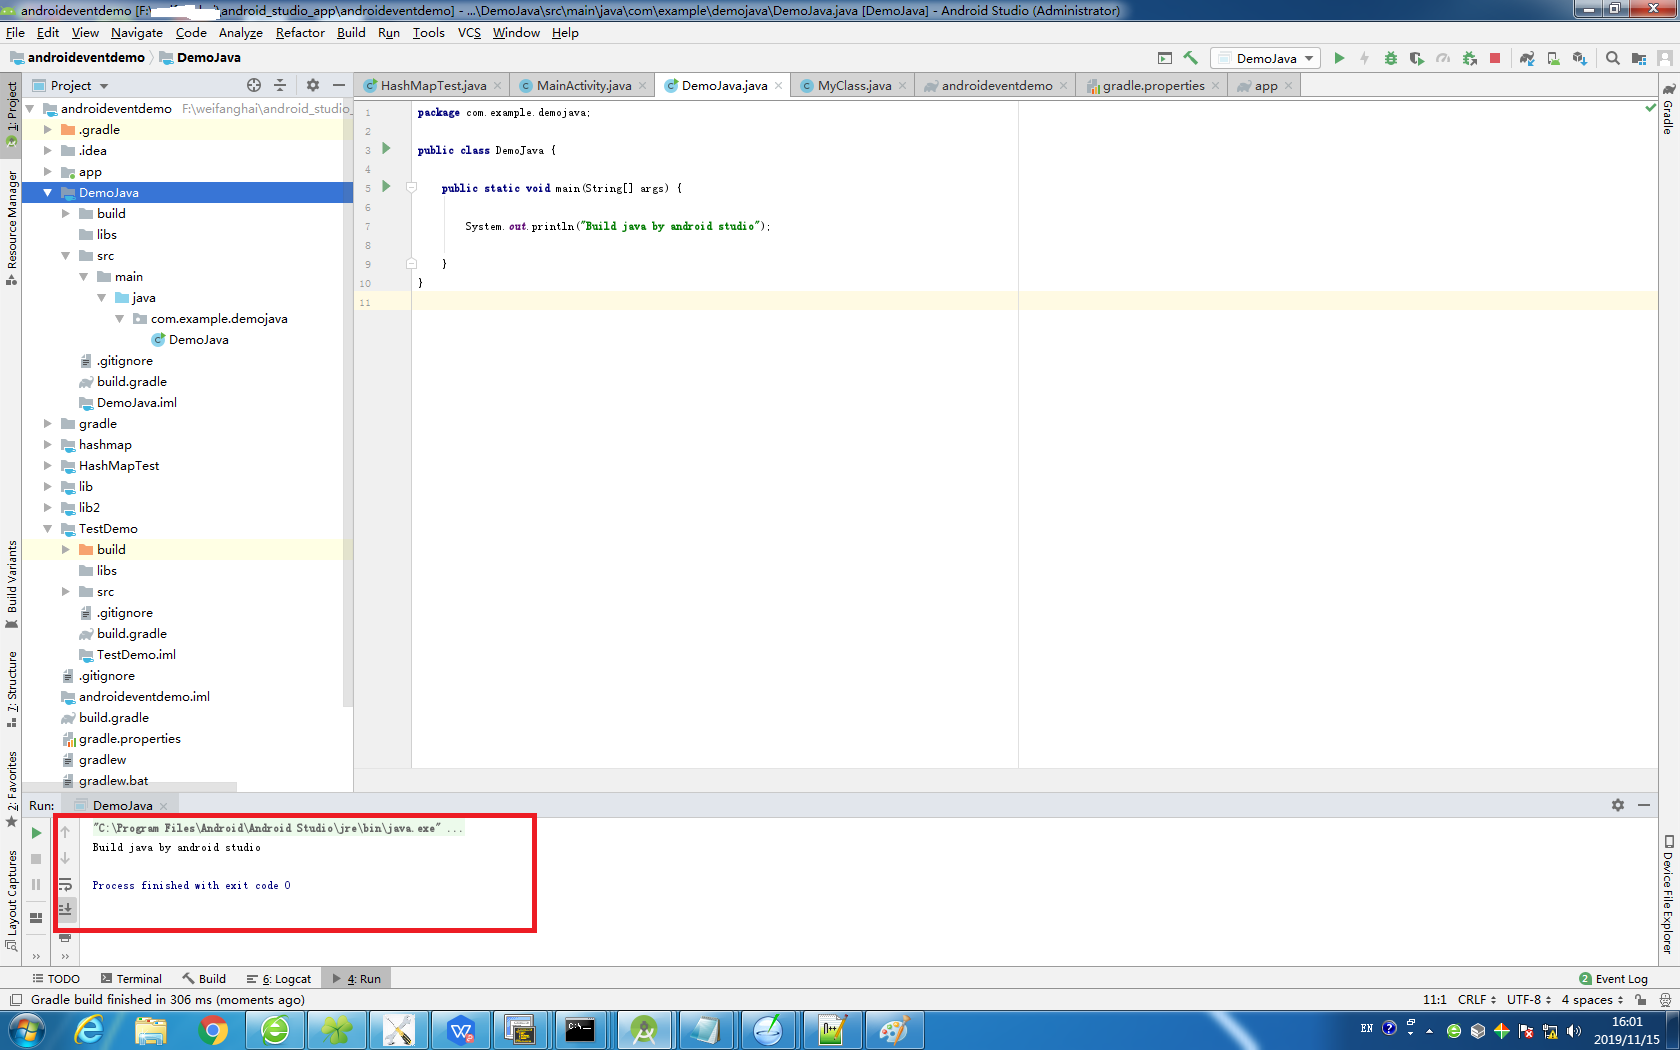Open Run panel settings gear

1618,805
